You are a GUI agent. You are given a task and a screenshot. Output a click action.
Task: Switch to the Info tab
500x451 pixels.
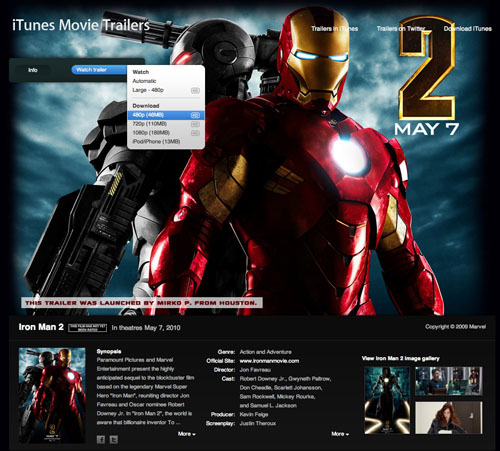[x=33, y=70]
